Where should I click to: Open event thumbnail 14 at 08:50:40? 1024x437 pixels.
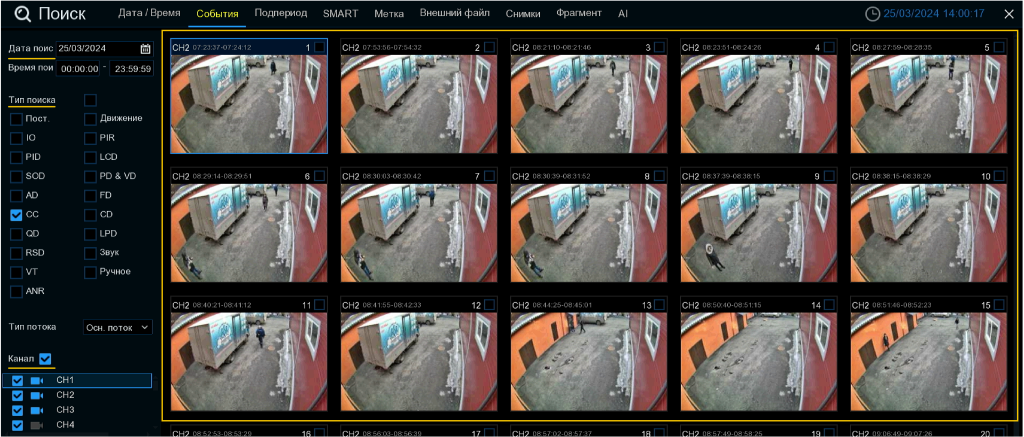[x=759, y=361]
